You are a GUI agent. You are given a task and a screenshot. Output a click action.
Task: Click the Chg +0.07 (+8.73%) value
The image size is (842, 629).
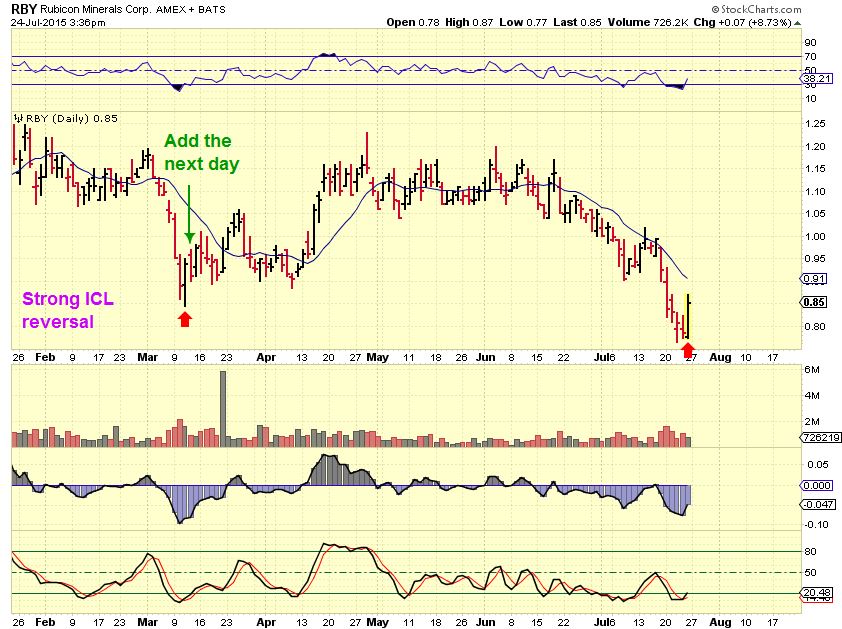coord(742,23)
